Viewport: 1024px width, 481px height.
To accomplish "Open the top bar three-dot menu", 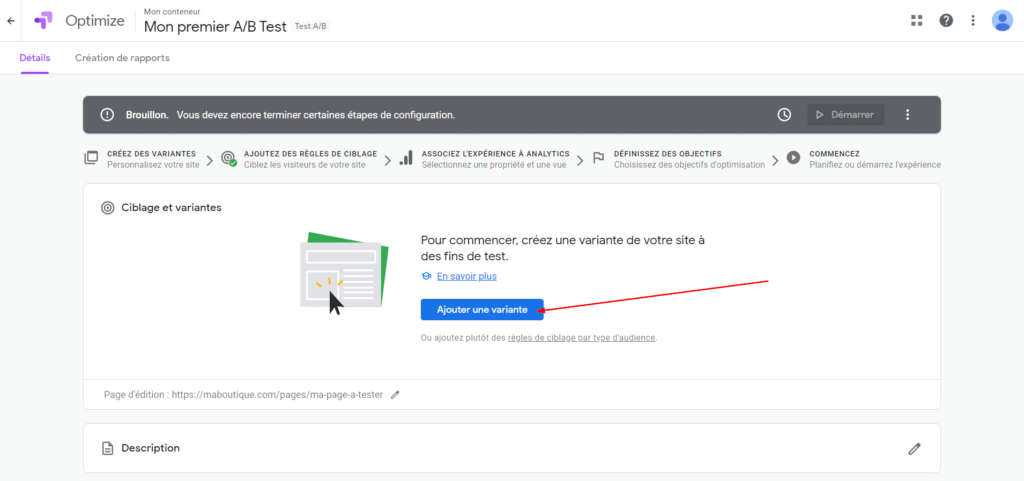I will coord(973,21).
